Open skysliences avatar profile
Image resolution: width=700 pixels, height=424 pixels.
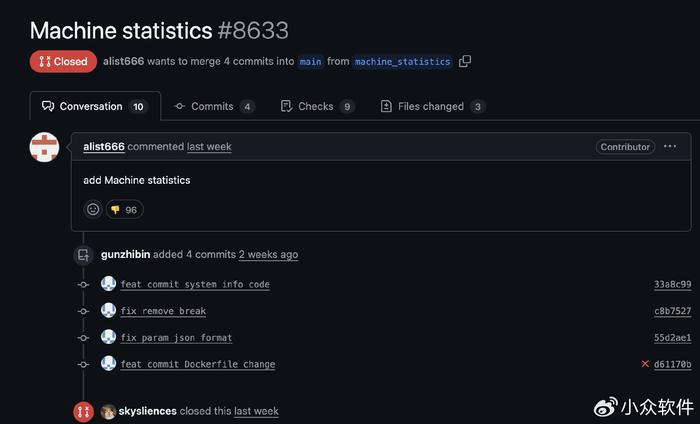(x=108, y=411)
